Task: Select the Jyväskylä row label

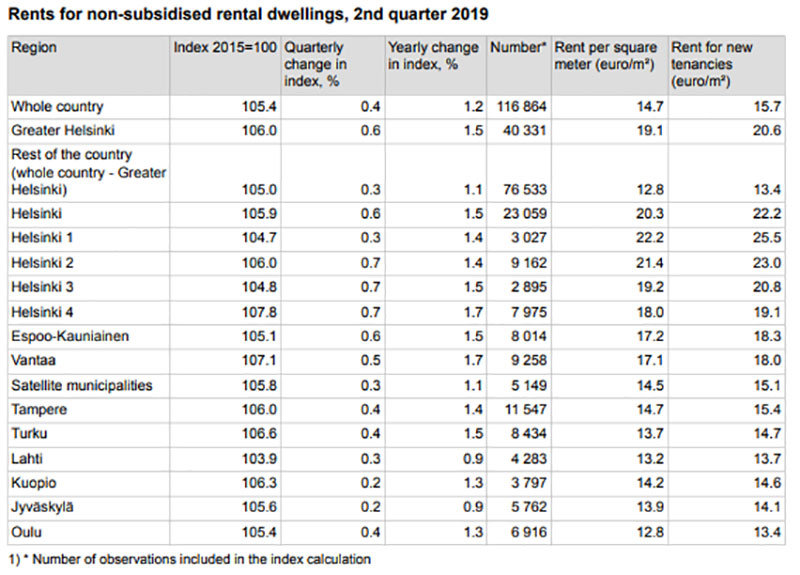Action: coord(43,507)
